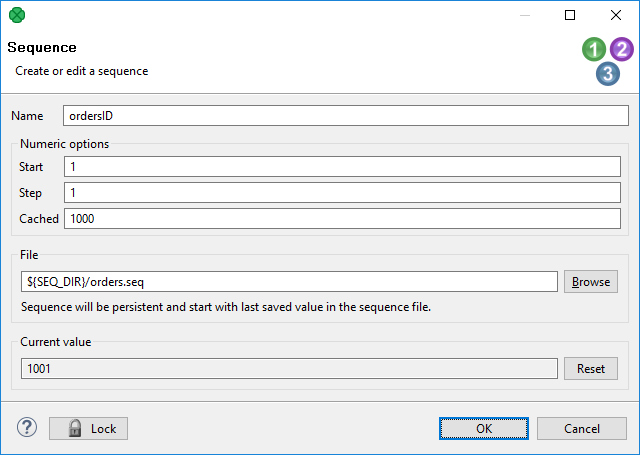The image size is (640, 455).
Task: Click the Current value field showing 1001
Action: [x=288, y=369]
